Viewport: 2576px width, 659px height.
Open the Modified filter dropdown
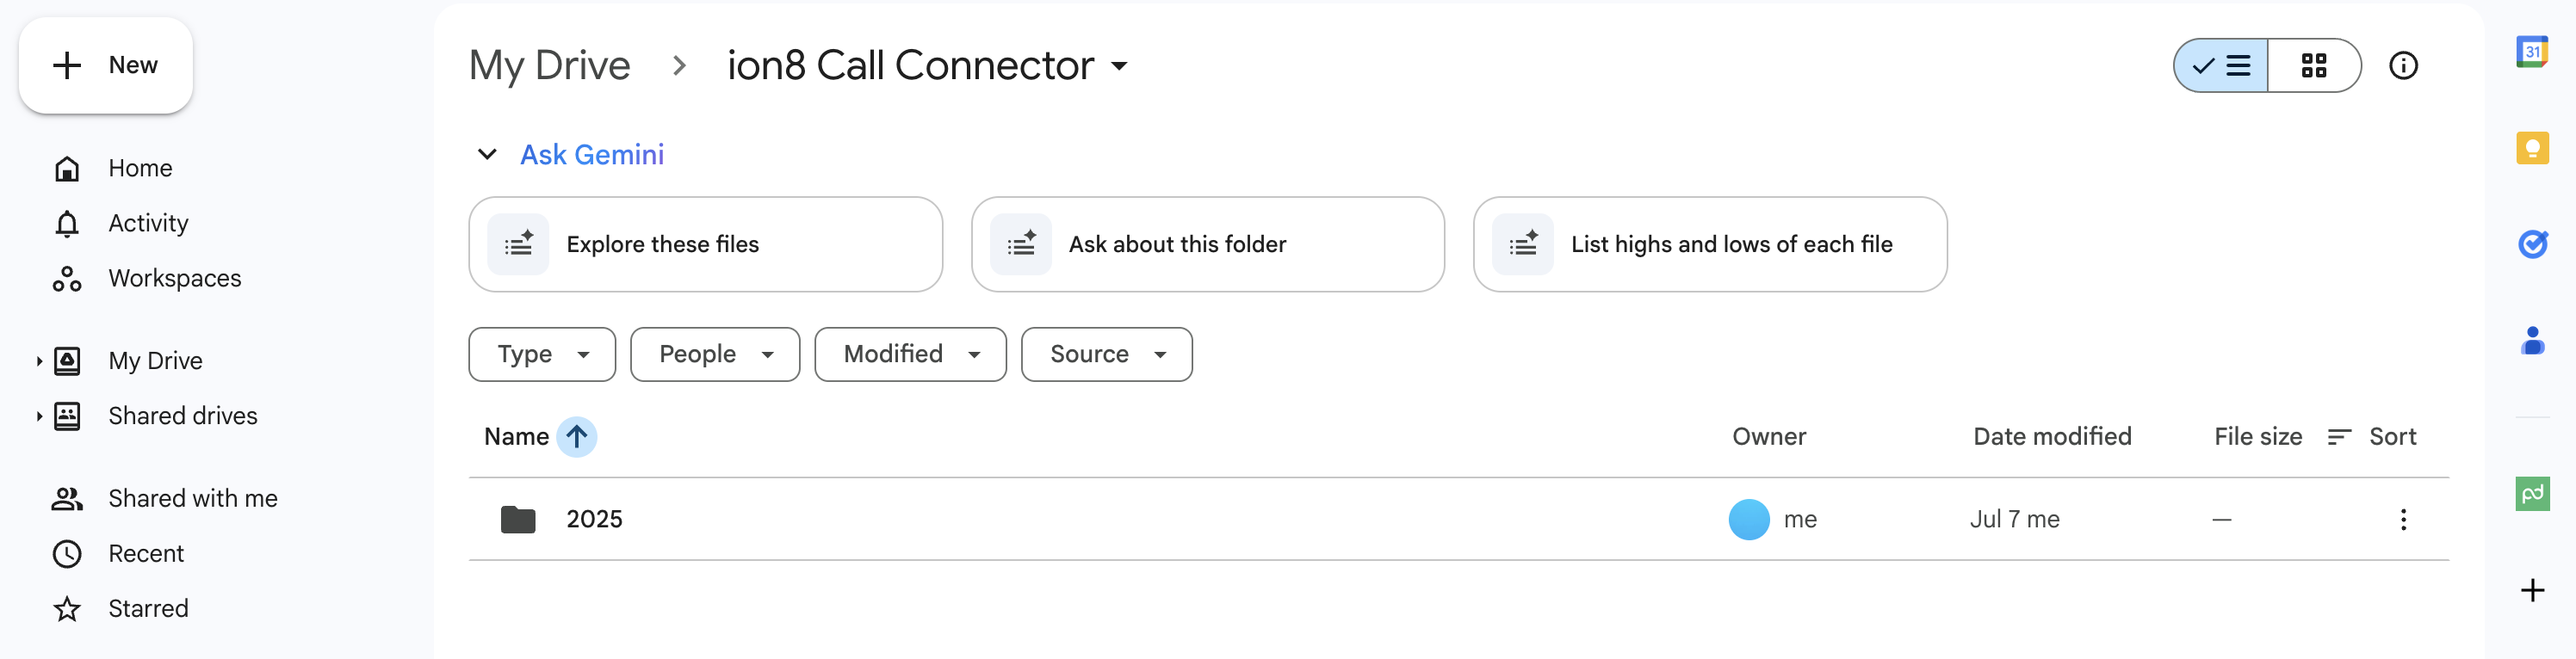[x=909, y=354]
